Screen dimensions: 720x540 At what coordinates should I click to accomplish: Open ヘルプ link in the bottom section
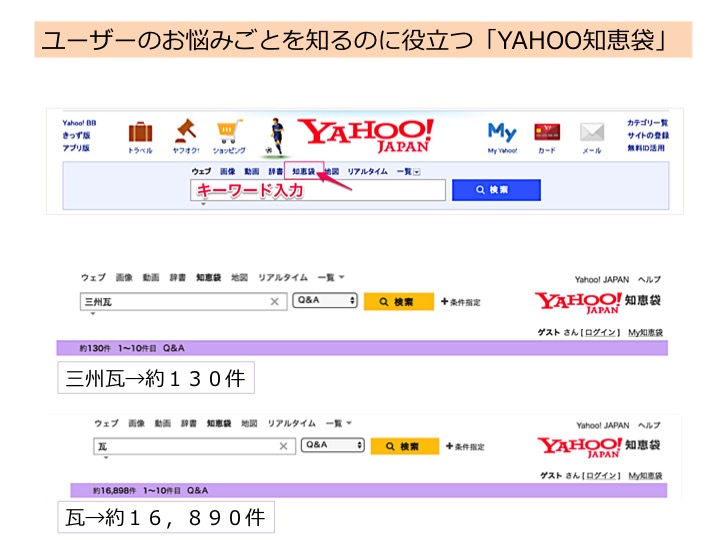click(649, 426)
